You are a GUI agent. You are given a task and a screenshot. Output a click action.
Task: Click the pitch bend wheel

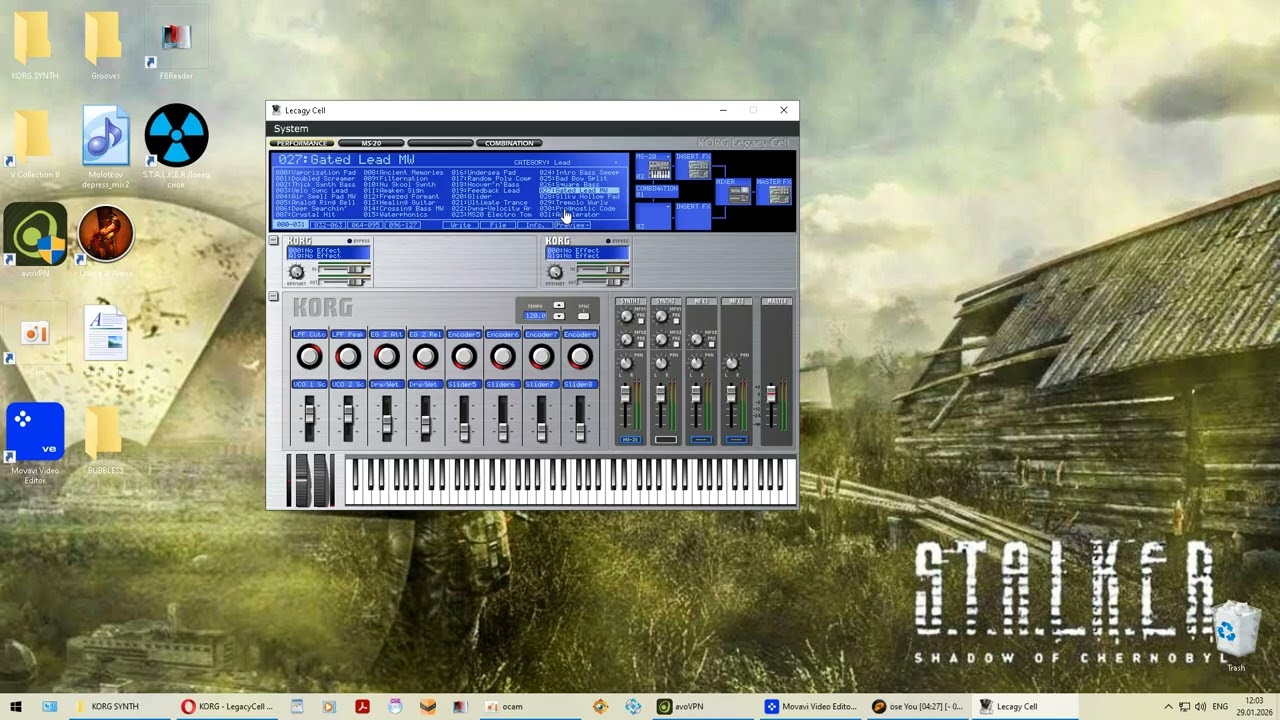tap(302, 480)
